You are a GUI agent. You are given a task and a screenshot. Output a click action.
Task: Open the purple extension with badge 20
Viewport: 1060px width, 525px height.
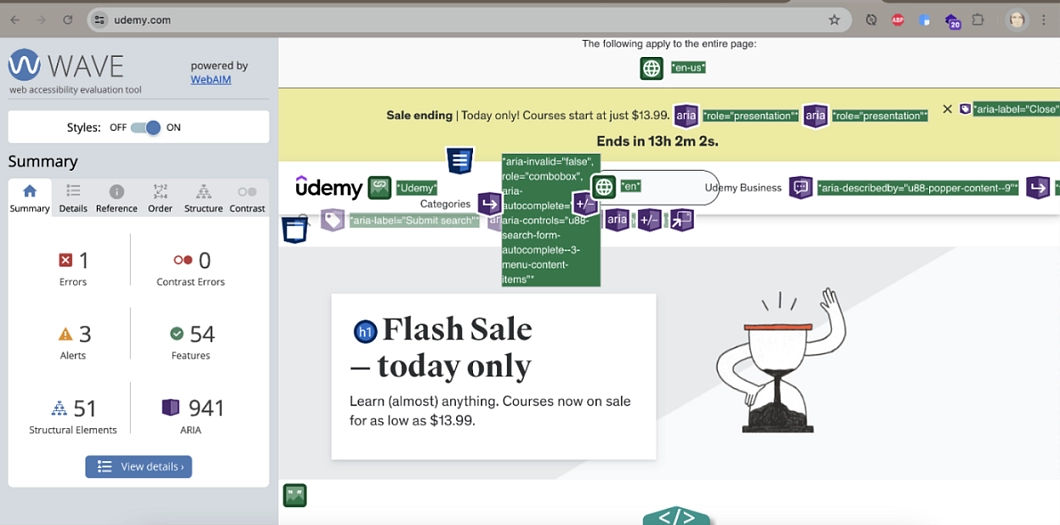tap(952, 21)
